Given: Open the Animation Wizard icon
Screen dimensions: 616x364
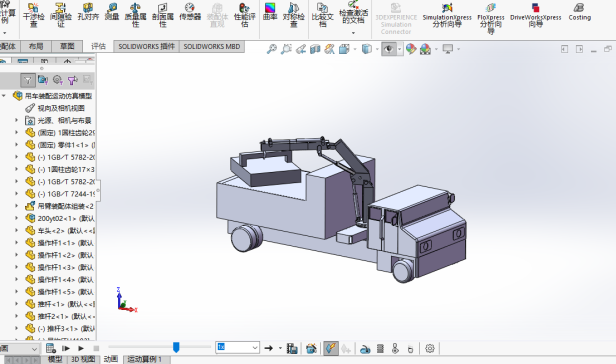Looking at the screenshot, I should (311, 348).
